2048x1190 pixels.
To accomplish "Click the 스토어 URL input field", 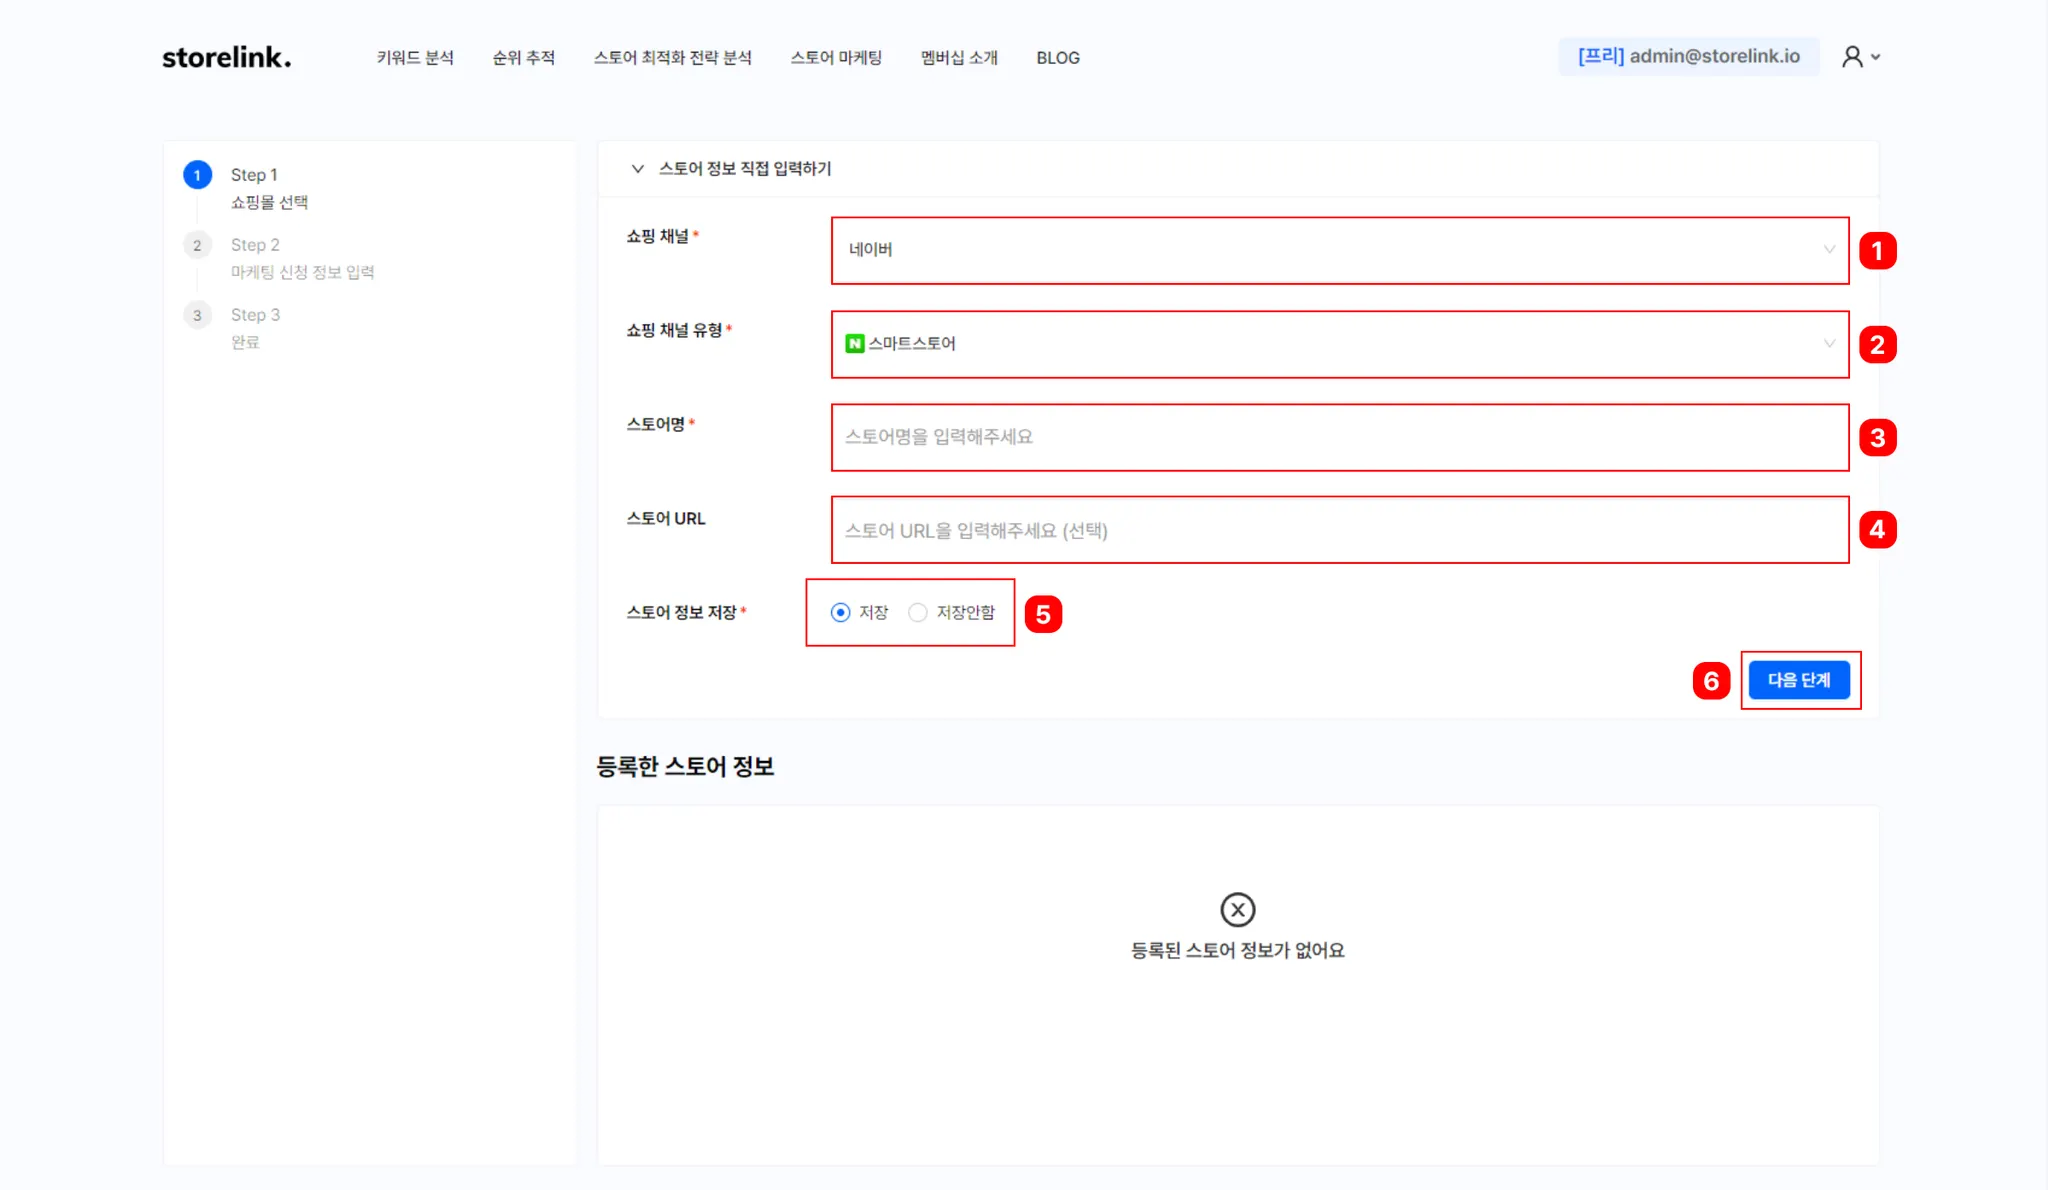I will (1339, 530).
